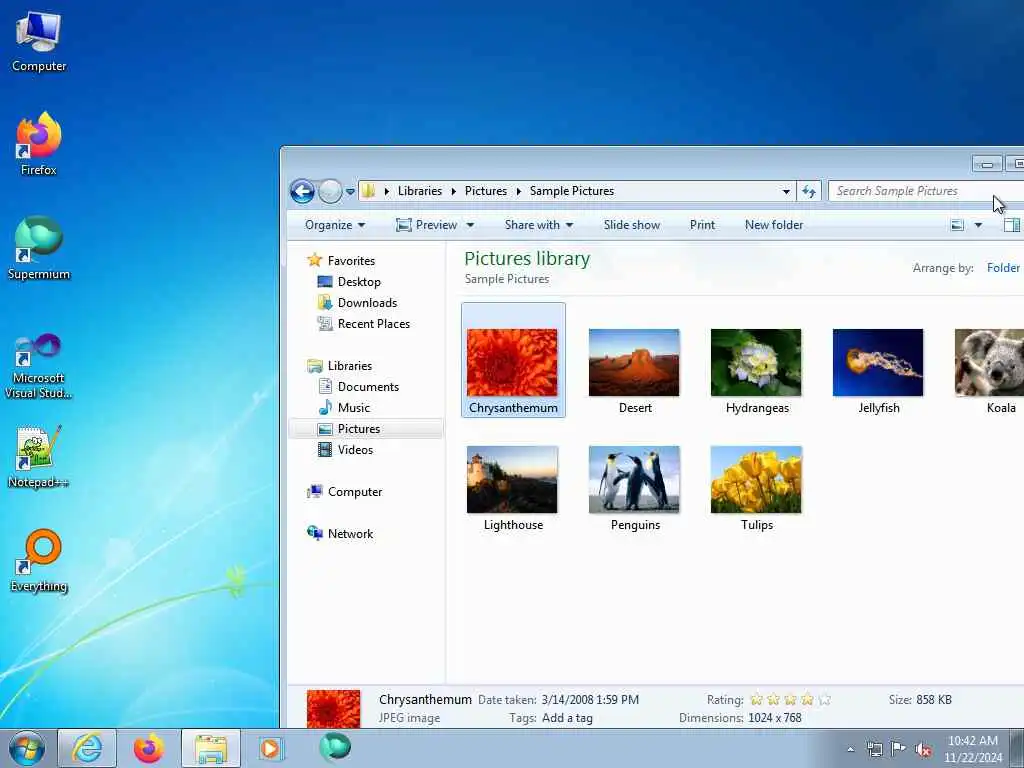Screen dimensions: 1024x768
Task: Open network tray icon
Action: coord(874,749)
